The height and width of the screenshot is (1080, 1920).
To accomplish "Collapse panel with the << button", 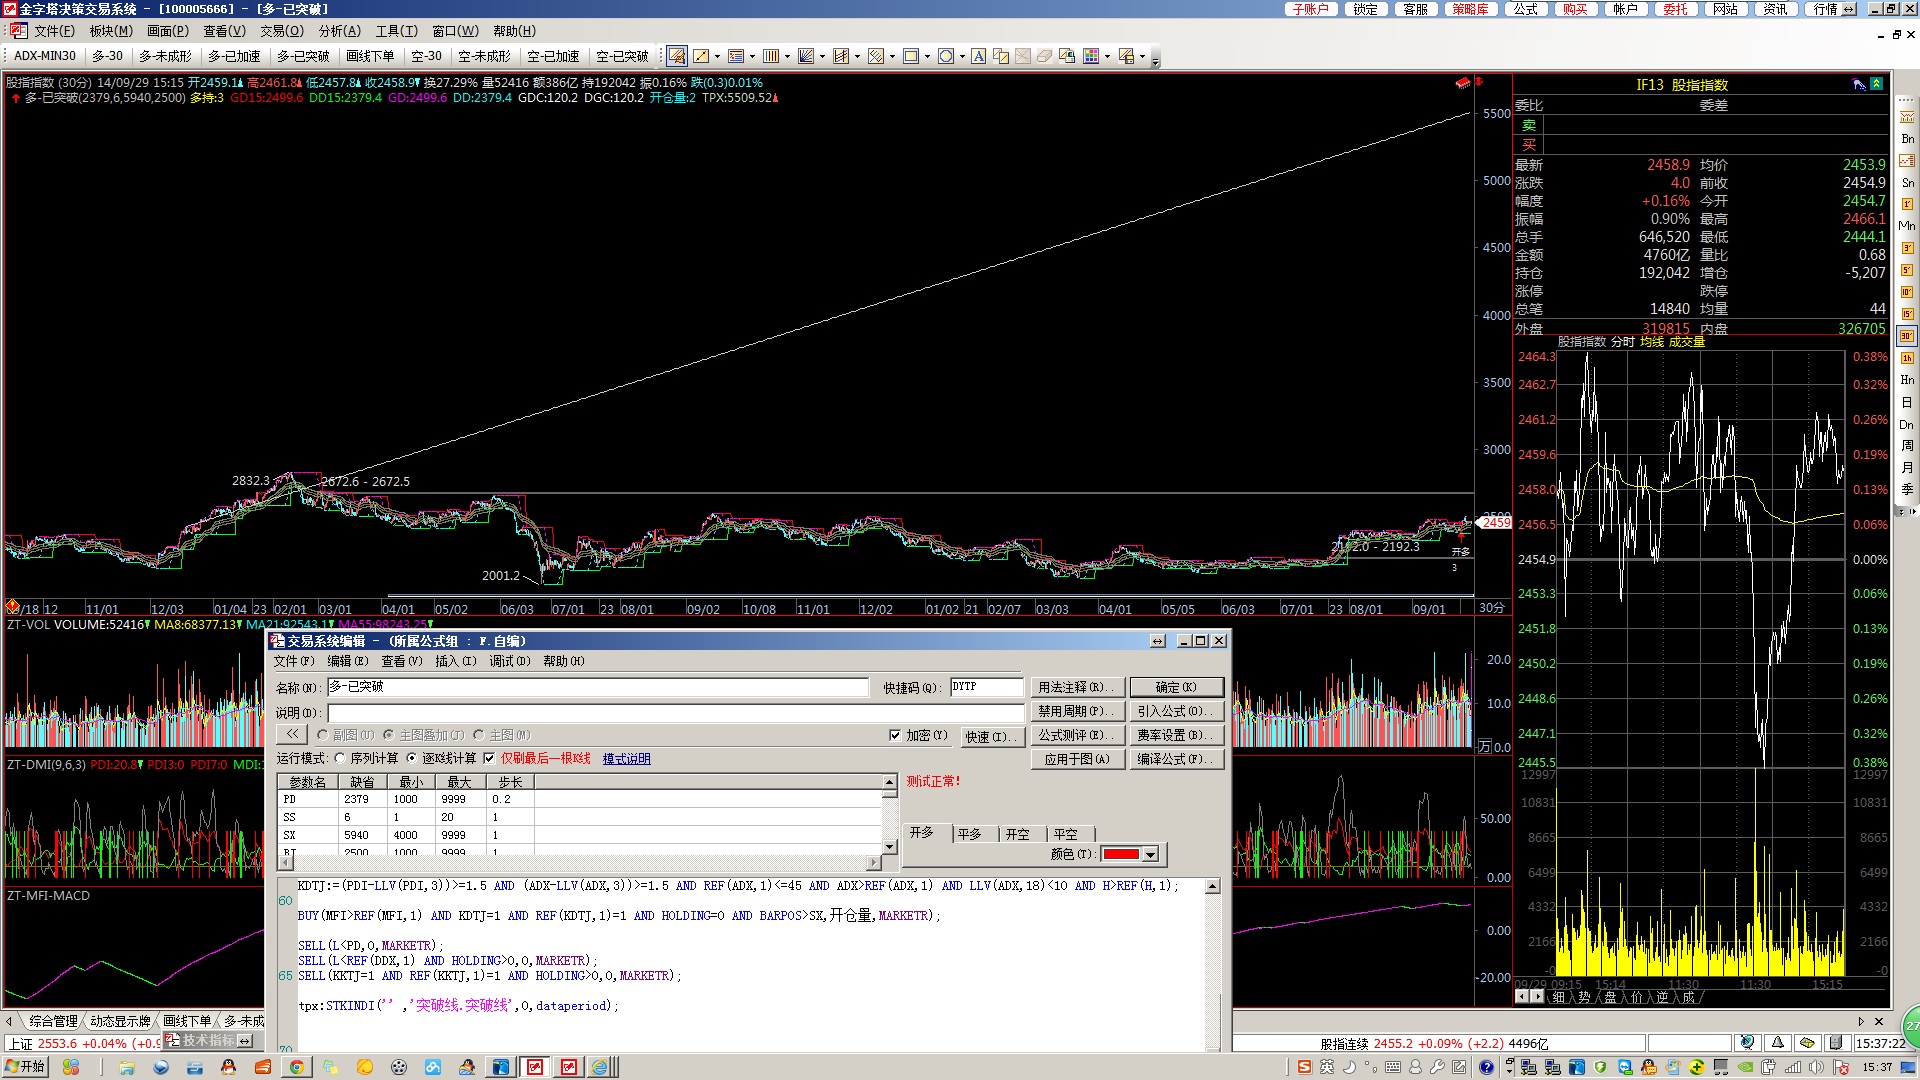I will (291, 734).
